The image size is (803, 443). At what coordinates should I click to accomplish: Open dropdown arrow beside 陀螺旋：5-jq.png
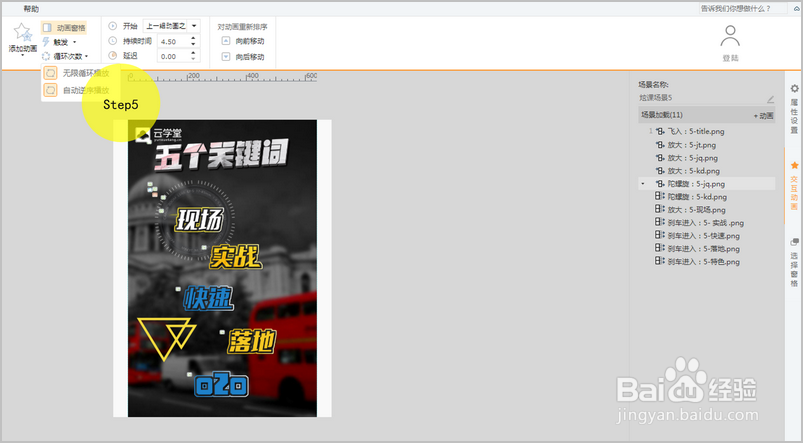coord(643,184)
